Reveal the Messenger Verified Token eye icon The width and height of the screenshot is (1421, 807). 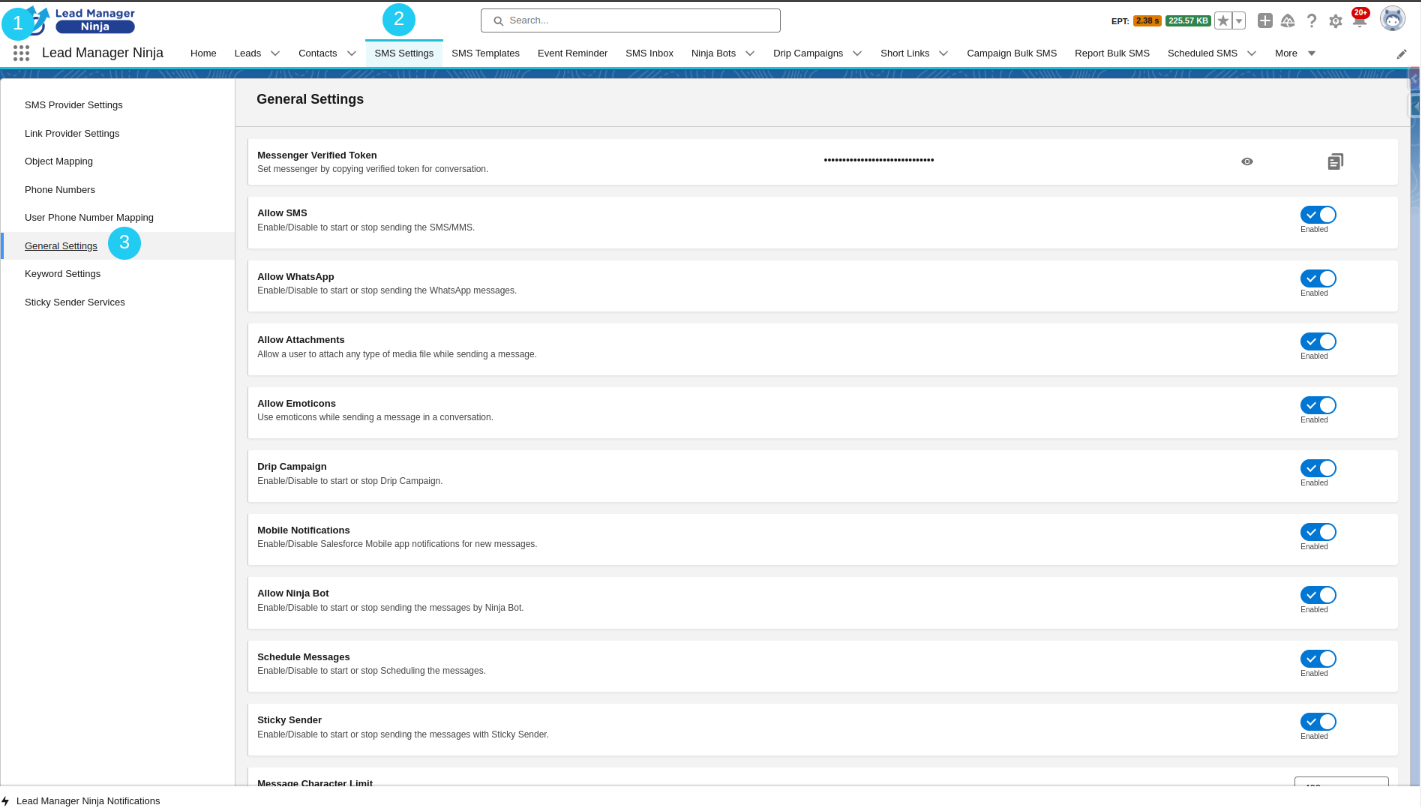1247,162
